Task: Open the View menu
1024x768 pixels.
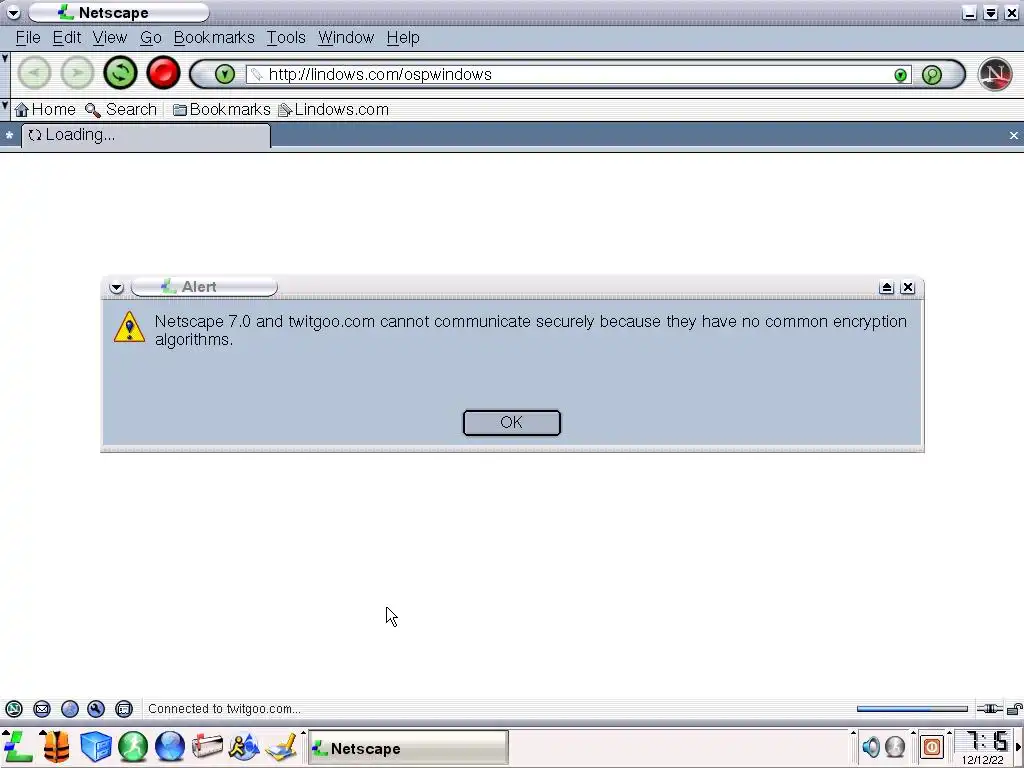Action: (110, 38)
